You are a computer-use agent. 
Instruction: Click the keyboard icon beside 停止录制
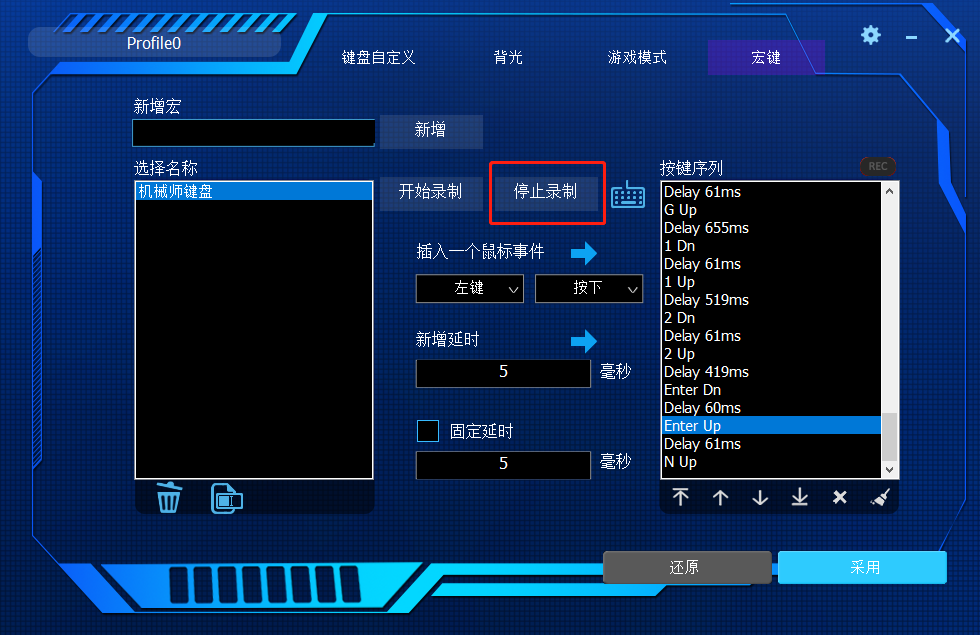pyautogui.click(x=628, y=195)
